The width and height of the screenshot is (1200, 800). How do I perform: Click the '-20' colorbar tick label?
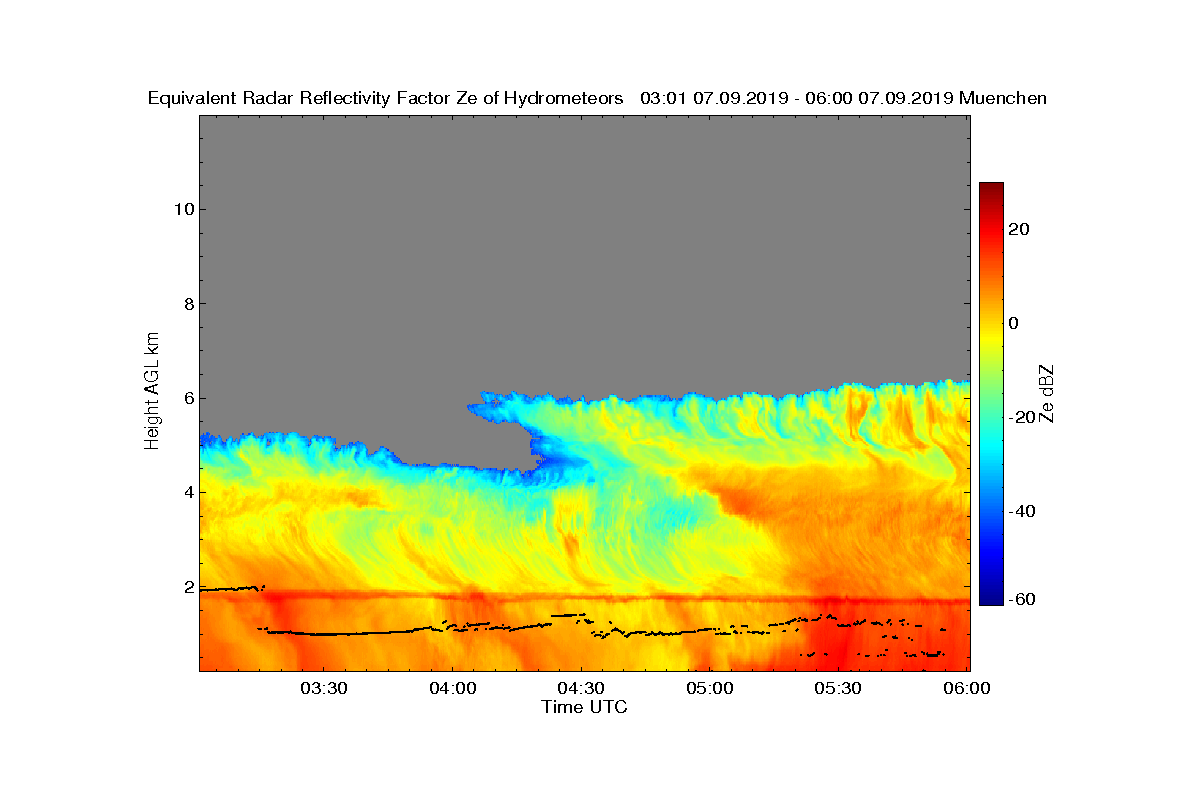1022,417
